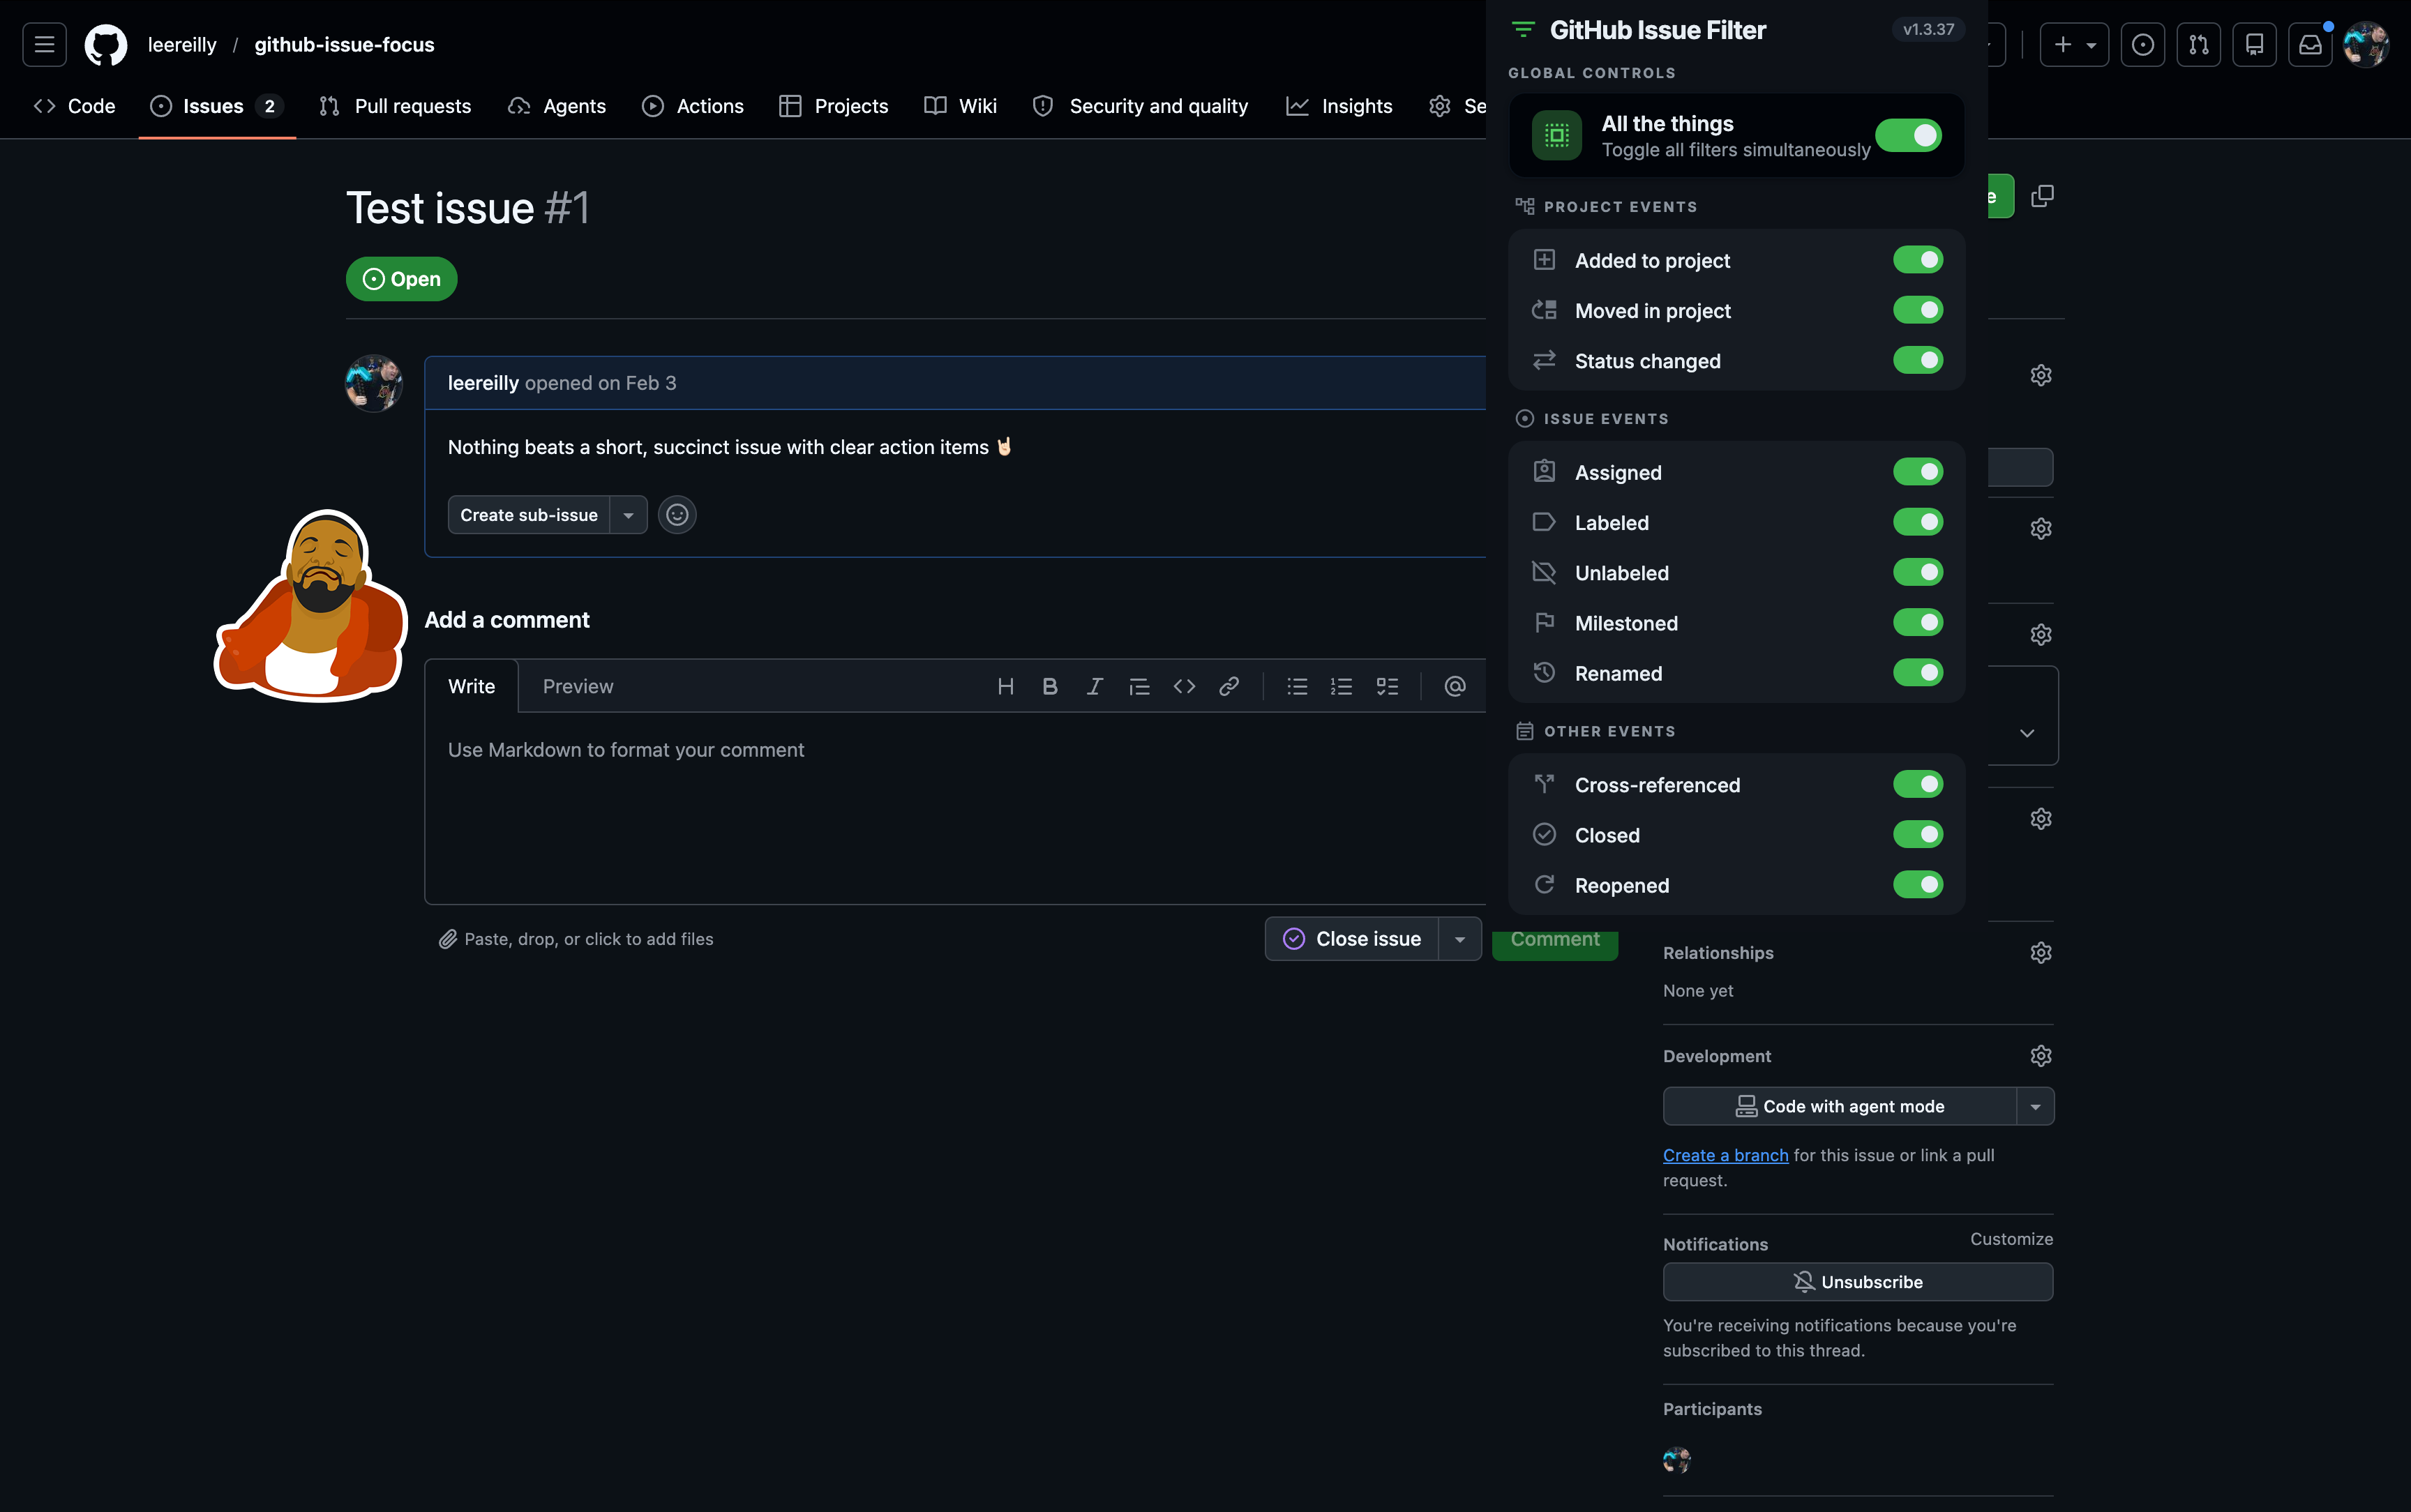The width and height of the screenshot is (2411, 1512).
Task: Turn off the Assigned event filter
Action: tap(1919, 471)
